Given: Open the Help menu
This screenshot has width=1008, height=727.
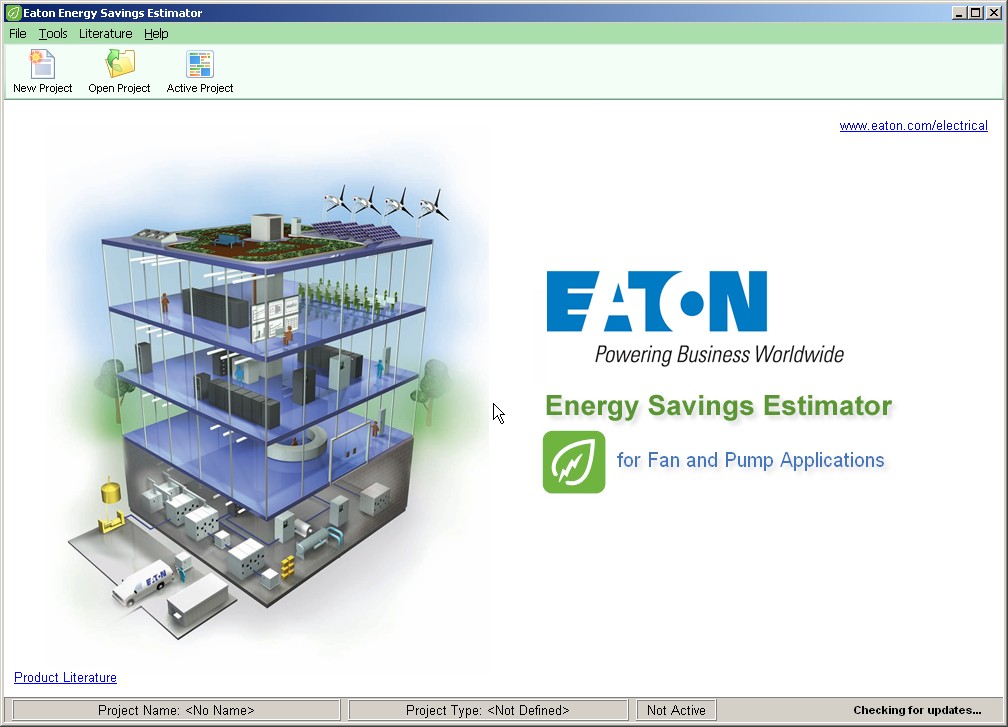Looking at the screenshot, I should [x=156, y=33].
